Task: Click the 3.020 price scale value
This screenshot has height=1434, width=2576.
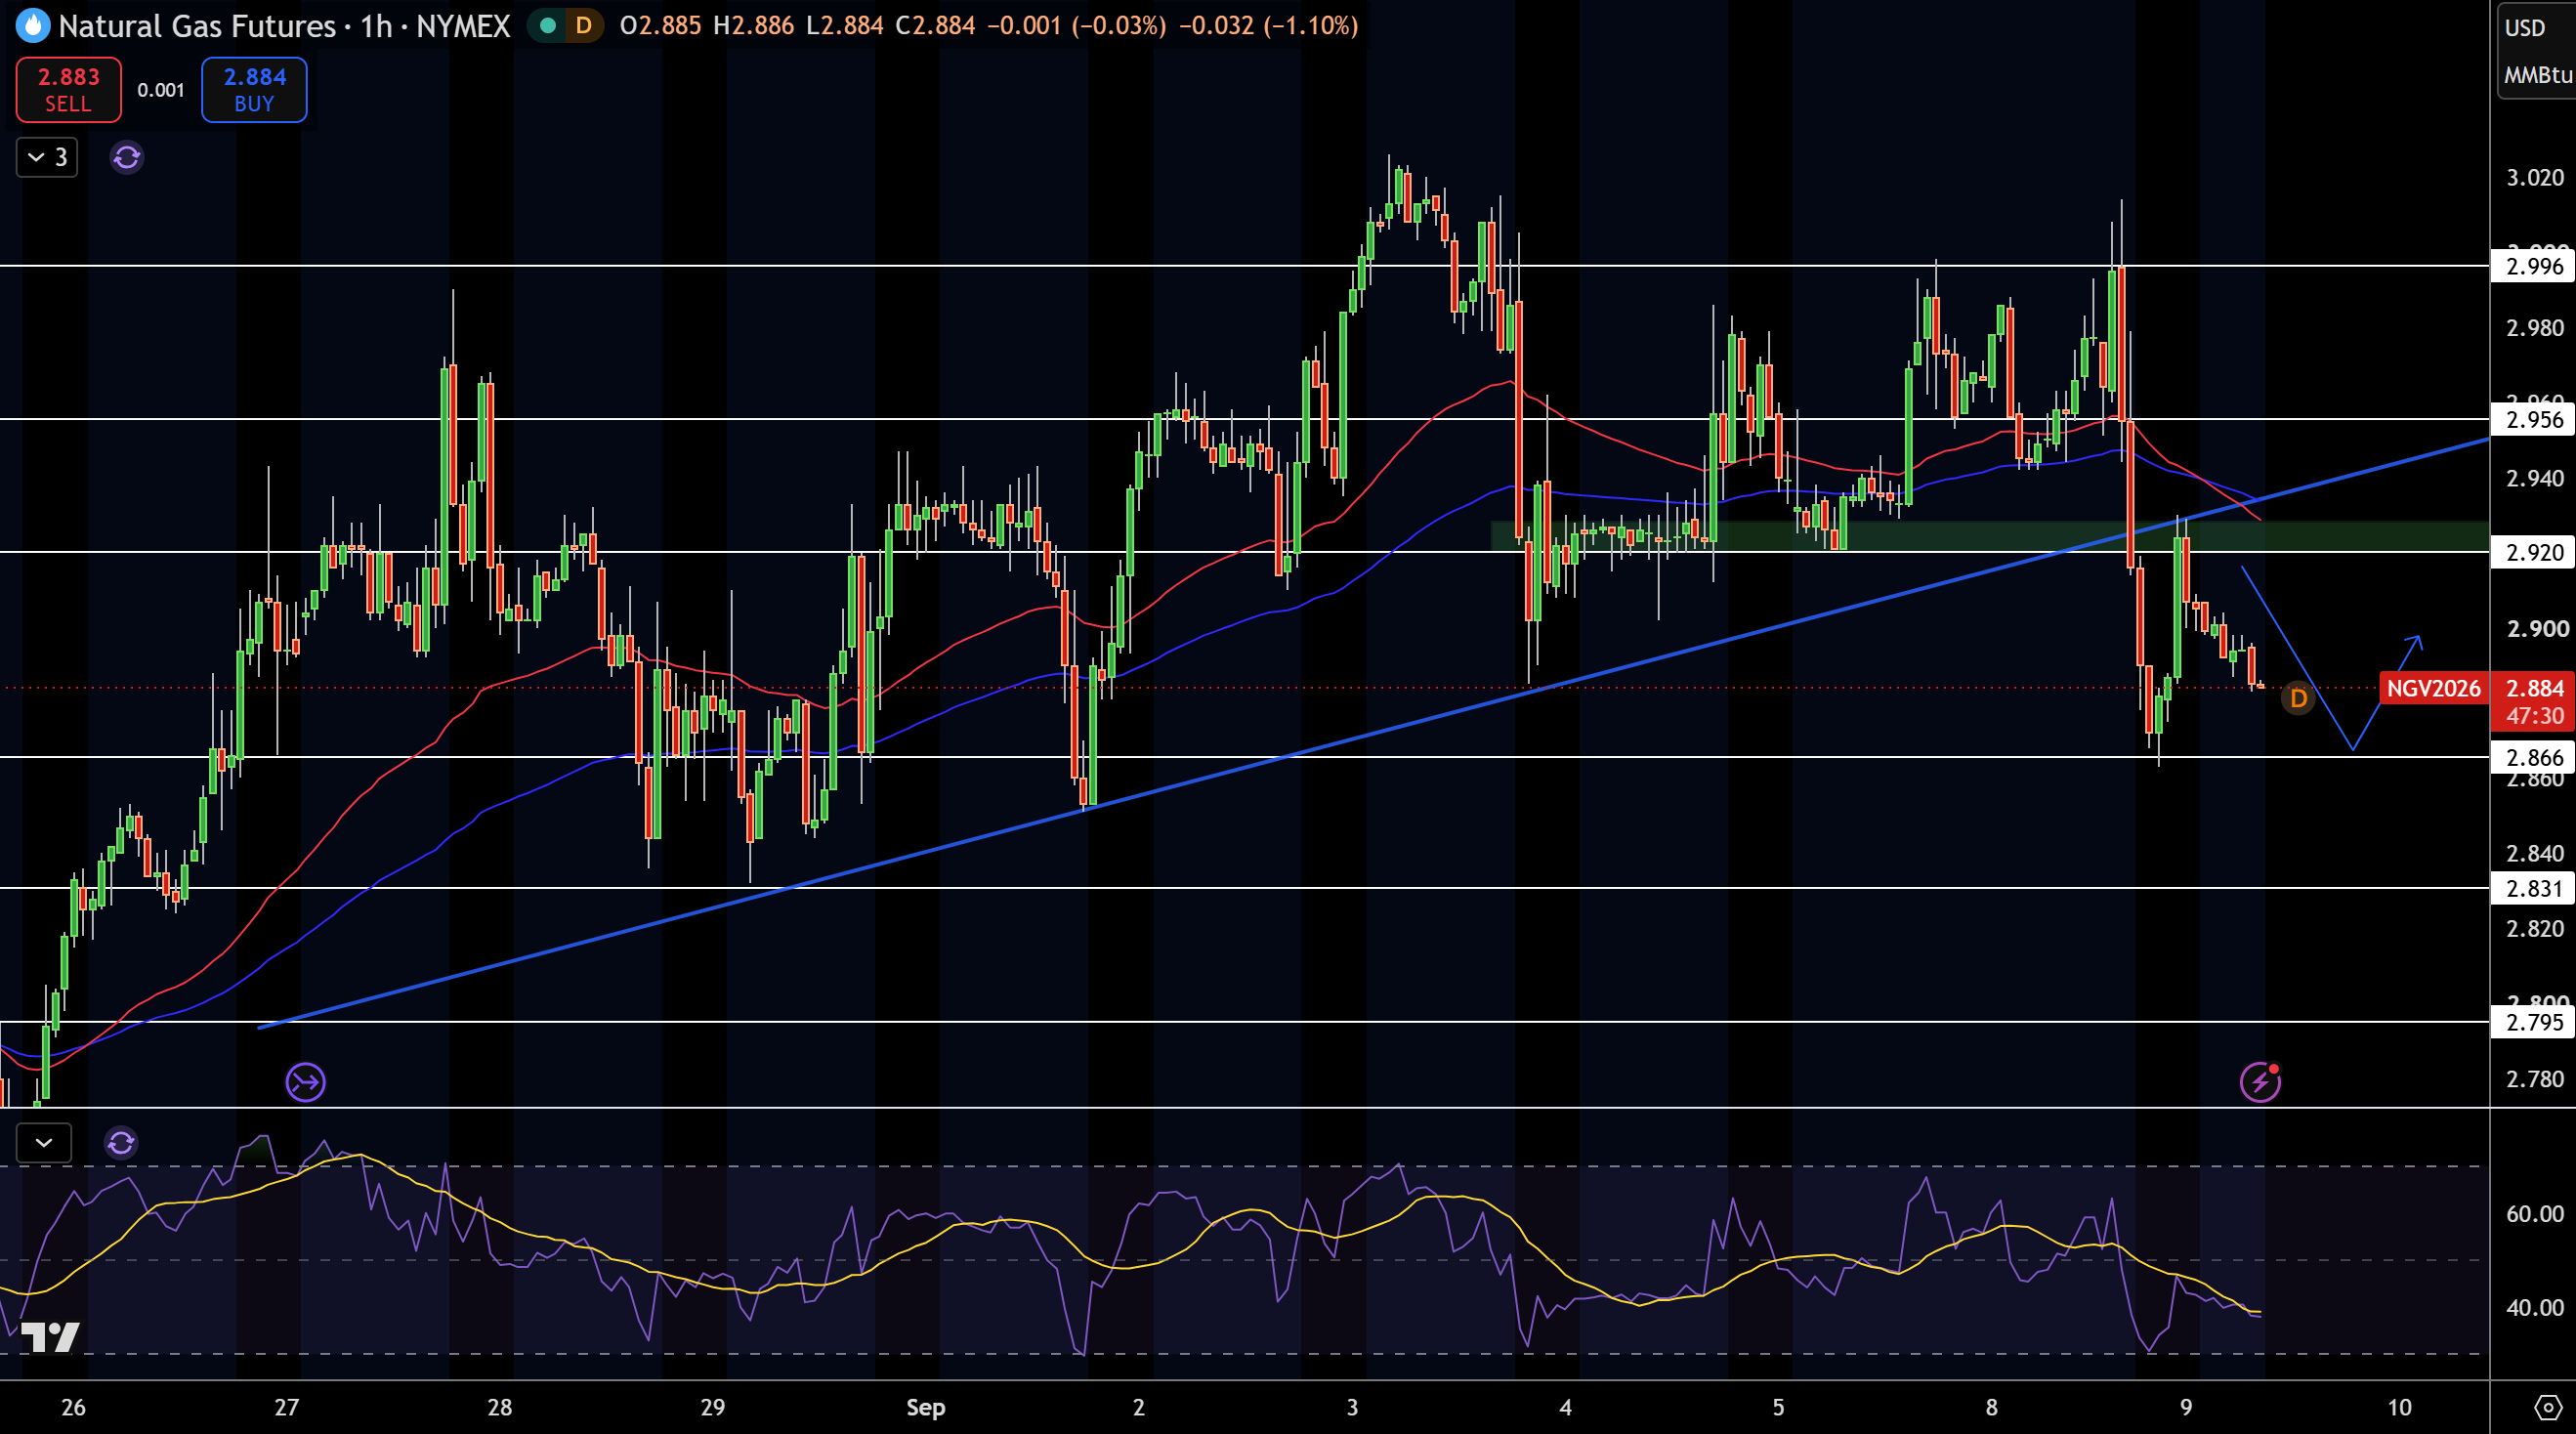Action: [x=2534, y=178]
